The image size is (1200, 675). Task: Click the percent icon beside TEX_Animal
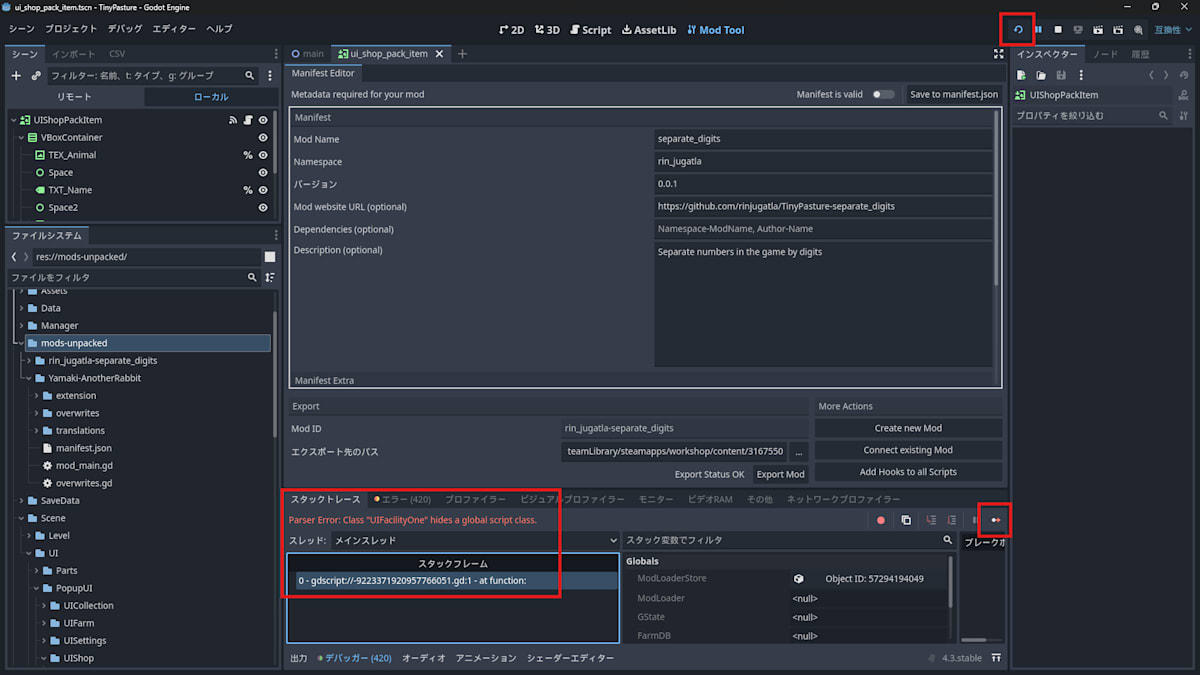click(x=248, y=155)
